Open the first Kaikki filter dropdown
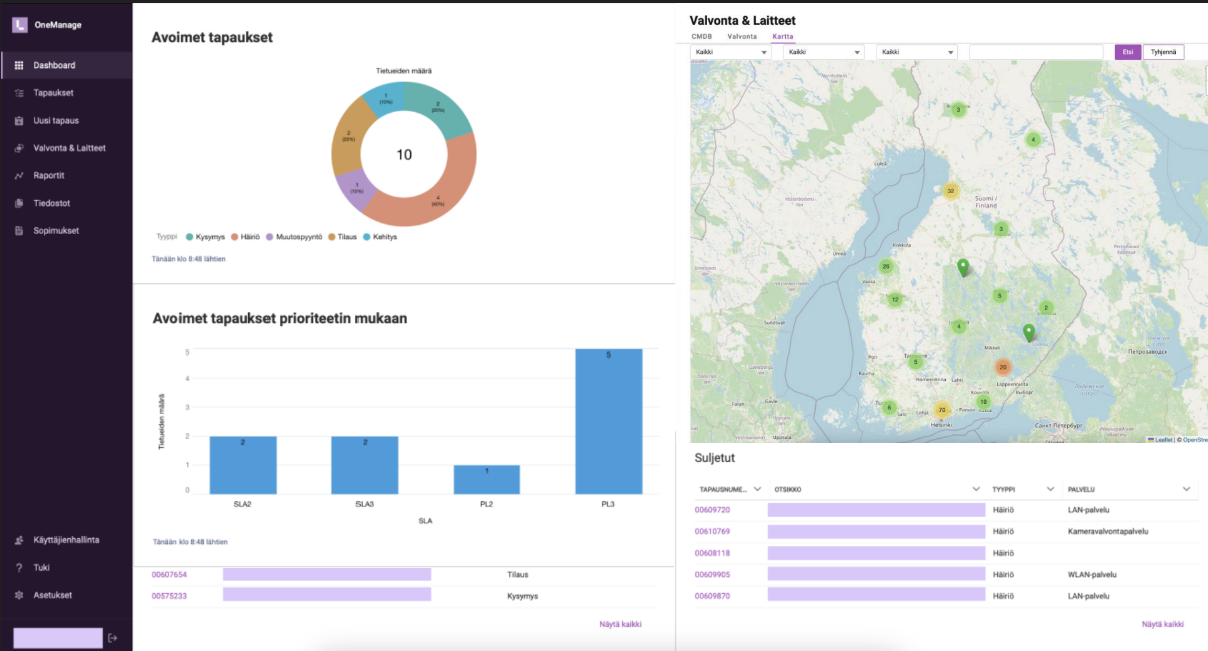Image resolution: width=1208 pixels, height=651 pixels. tap(730, 51)
